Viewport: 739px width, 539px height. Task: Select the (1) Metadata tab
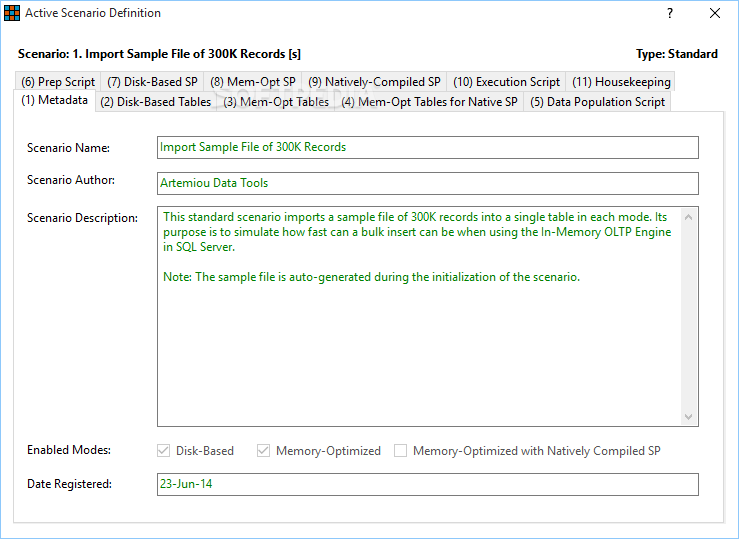(55, 100)
